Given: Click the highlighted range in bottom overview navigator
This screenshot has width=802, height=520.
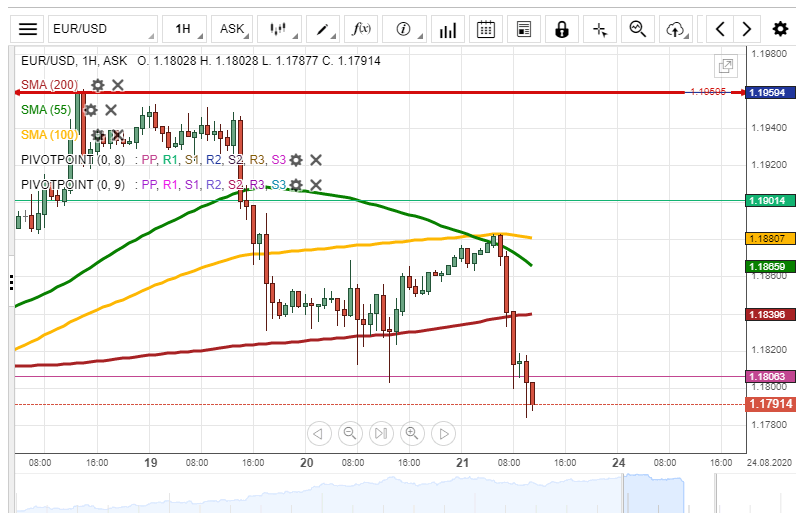Looking at the screenshot, I should [654, 493].
